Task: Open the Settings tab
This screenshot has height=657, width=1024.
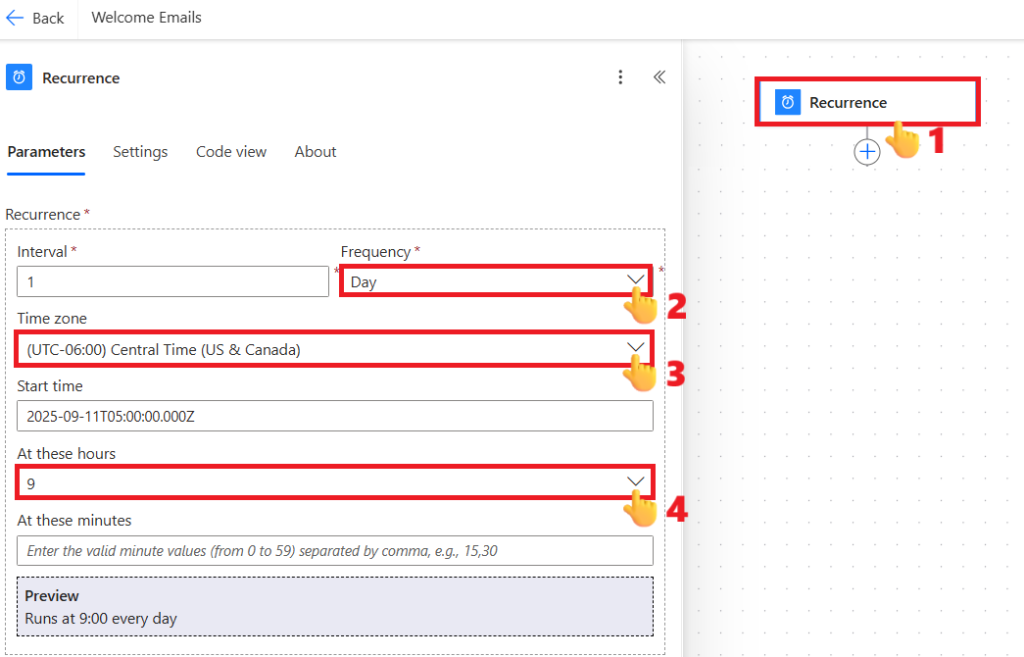Action: [140, 152]
